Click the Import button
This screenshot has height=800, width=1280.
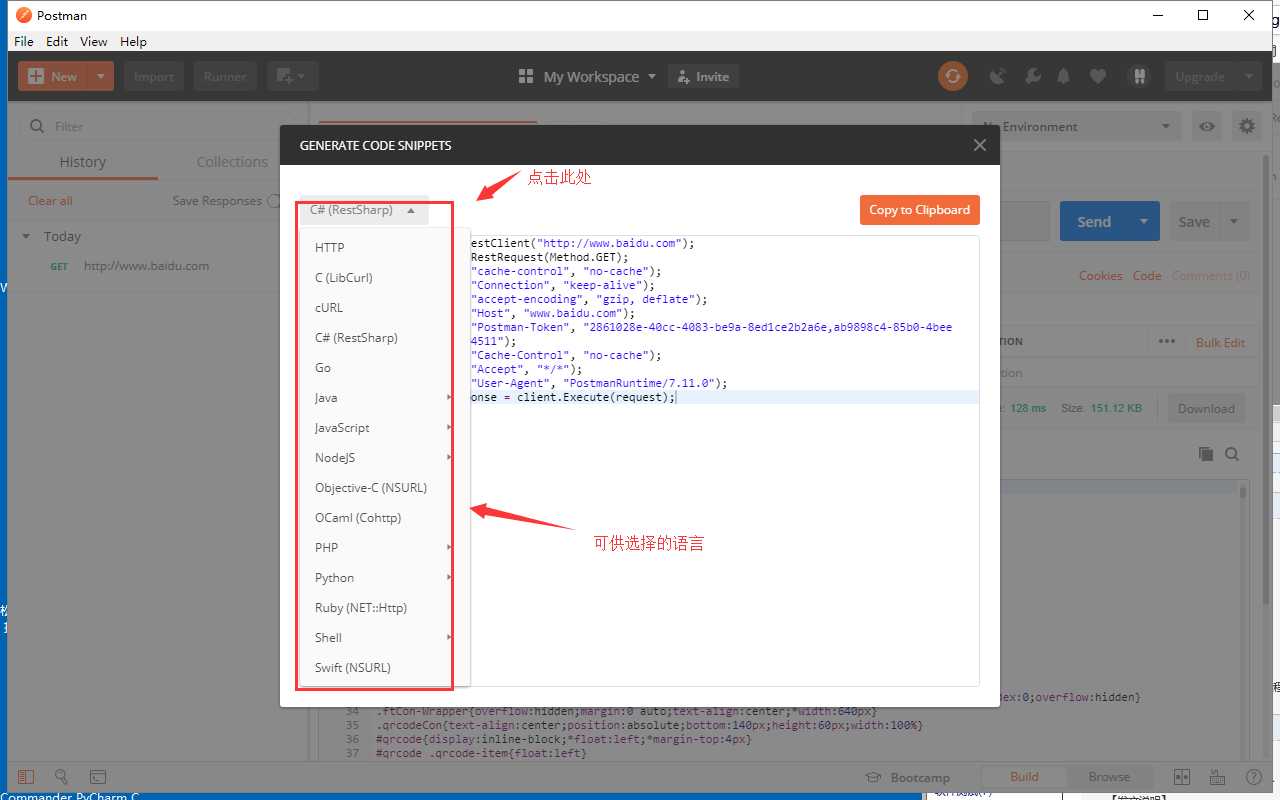coord(154,76)
